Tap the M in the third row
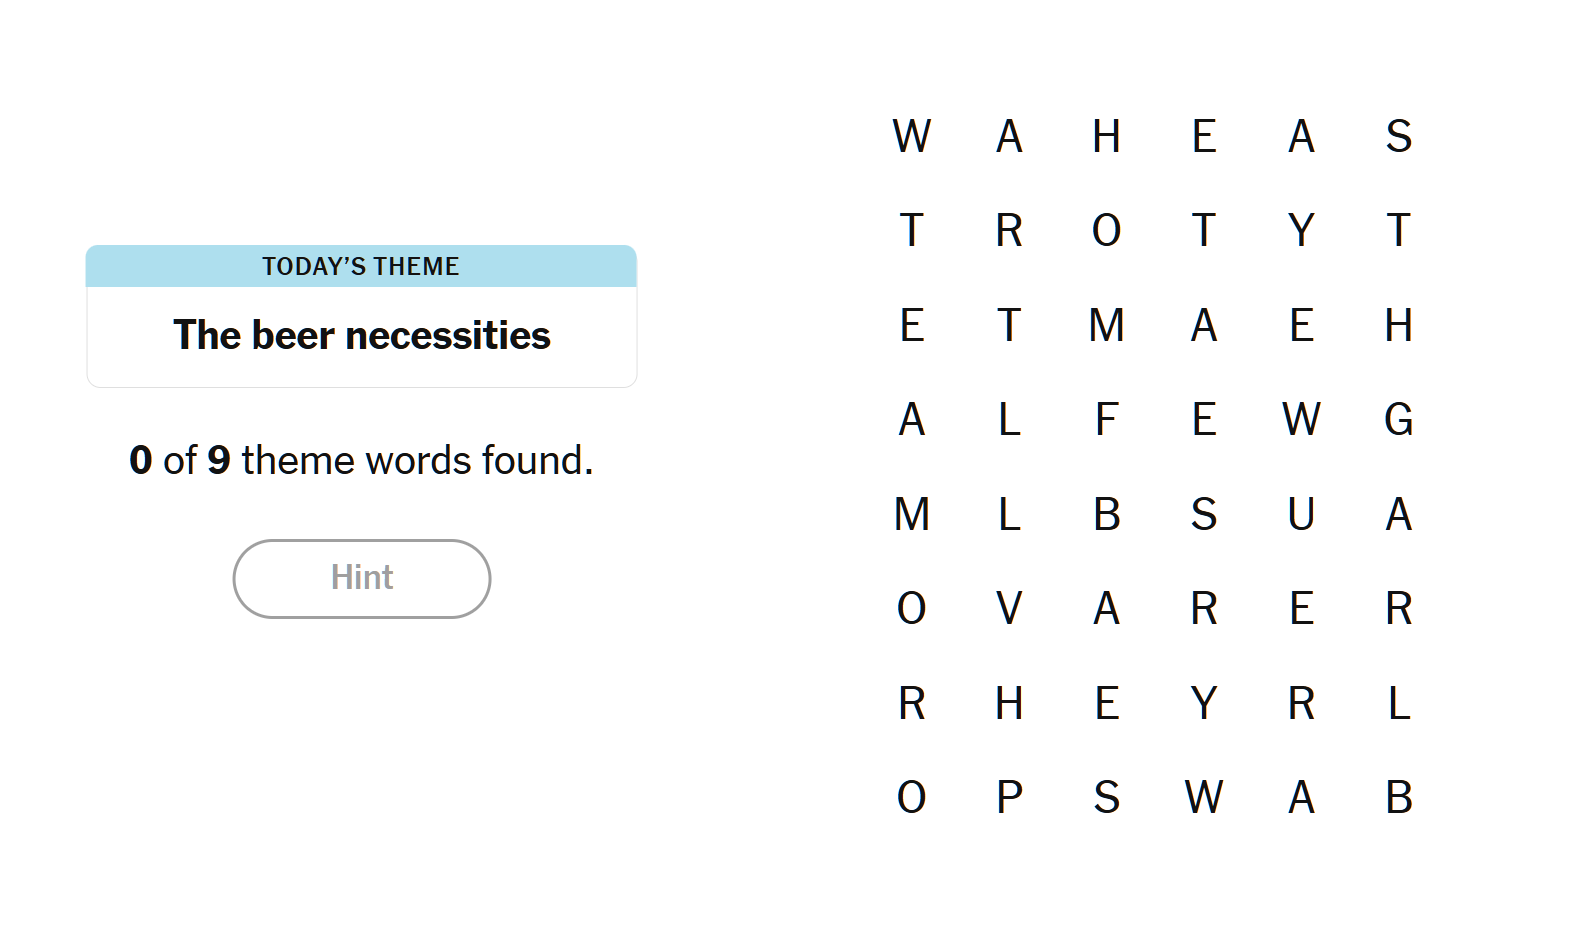 coord(1106,325)
